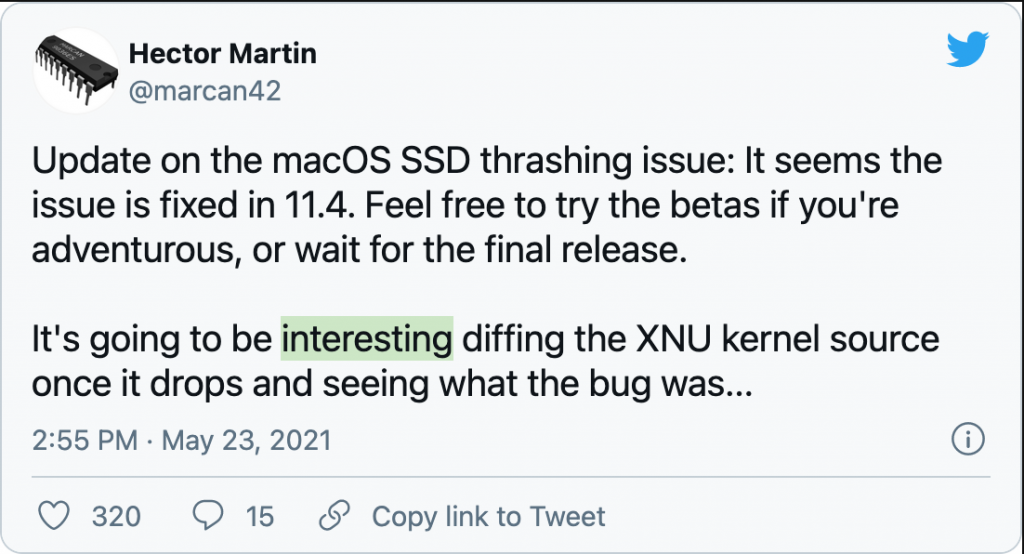The height and width of the screenshot is (554, 1024).
Task: Click the XNU kernel source sentence
Action: pyautogui.click(x=485, y=361)
